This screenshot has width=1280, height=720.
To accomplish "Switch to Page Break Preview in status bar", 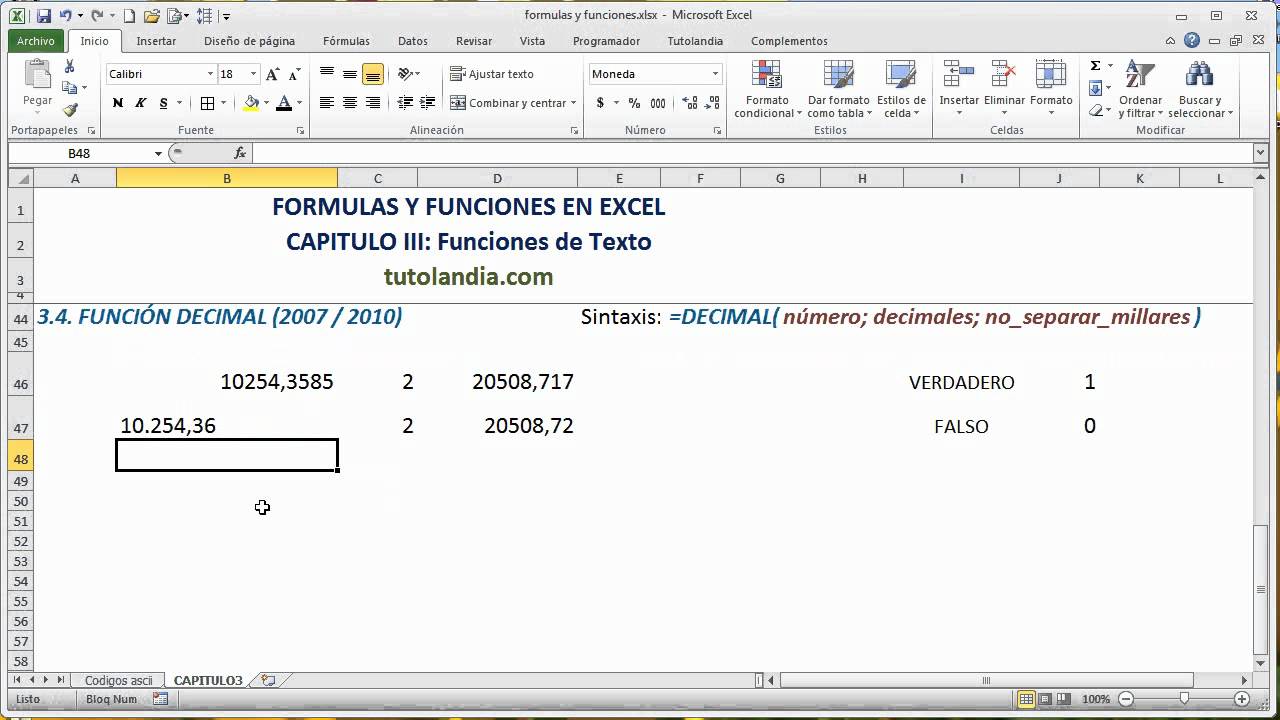I will [1064, 699].
